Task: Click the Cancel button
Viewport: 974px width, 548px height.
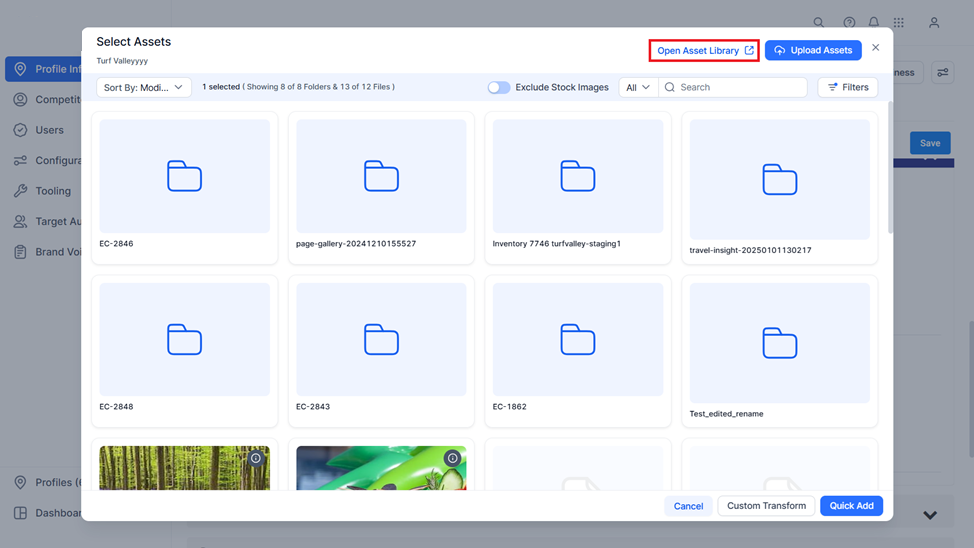Action: click(x=688, y=506)
